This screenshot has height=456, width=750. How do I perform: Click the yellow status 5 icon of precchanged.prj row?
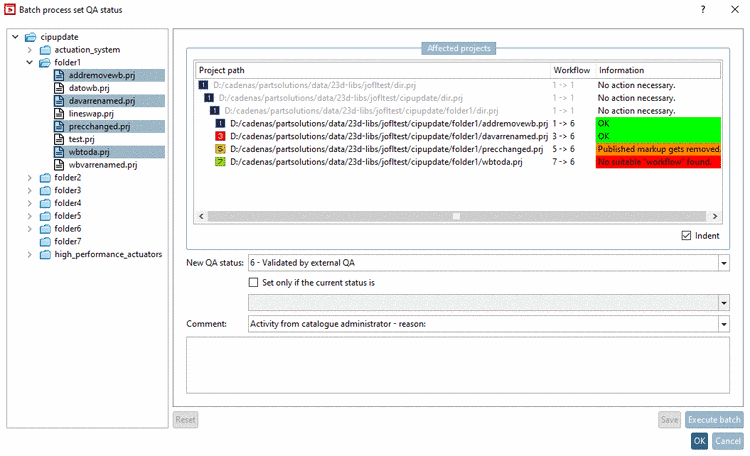[220, 149]
